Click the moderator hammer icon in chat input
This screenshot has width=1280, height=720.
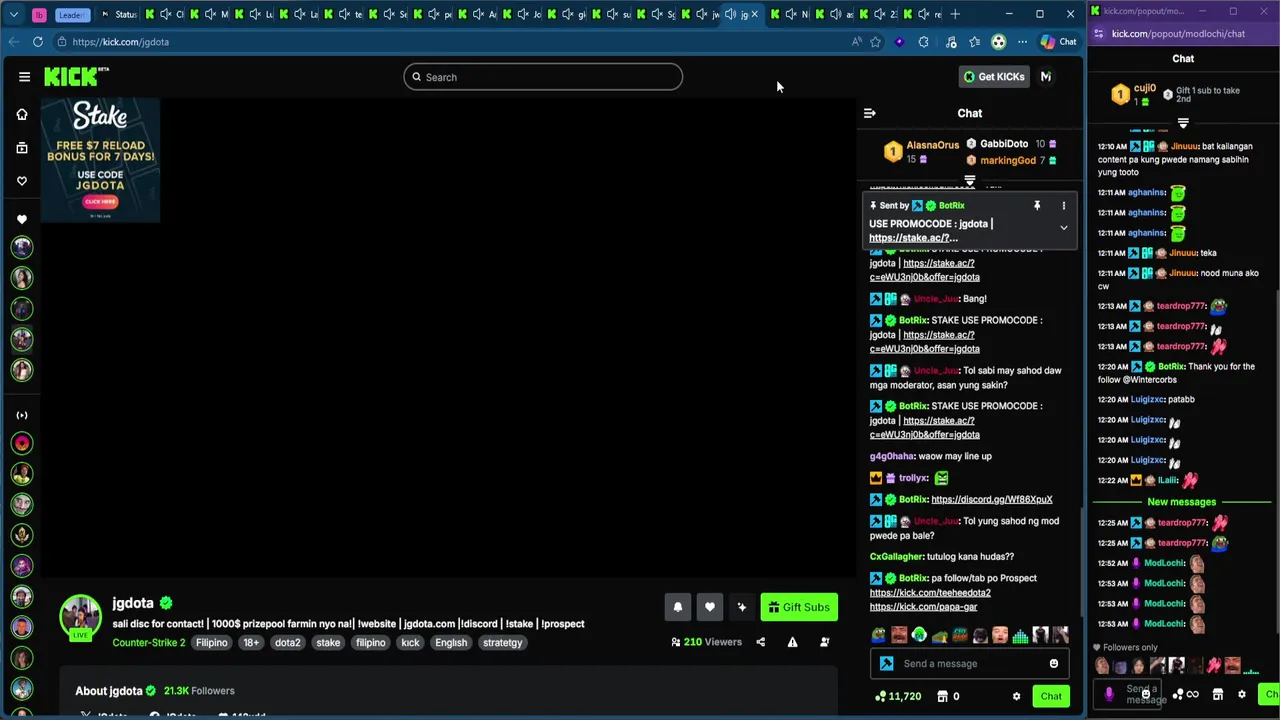(886, 664)
